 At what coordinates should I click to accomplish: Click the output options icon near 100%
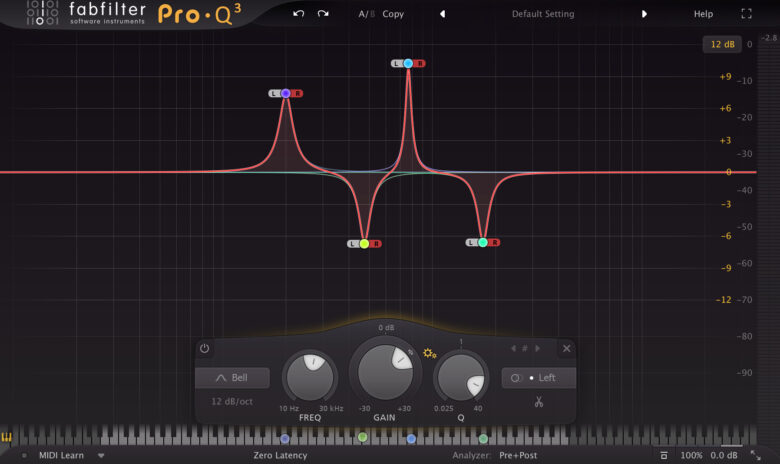pos(664,455)
